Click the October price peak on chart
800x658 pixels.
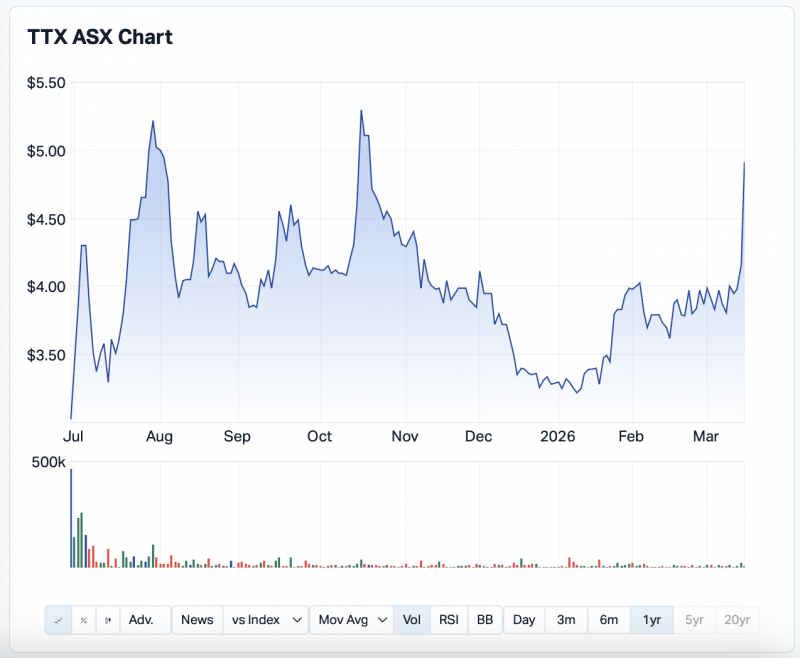[x=361, y=111]
